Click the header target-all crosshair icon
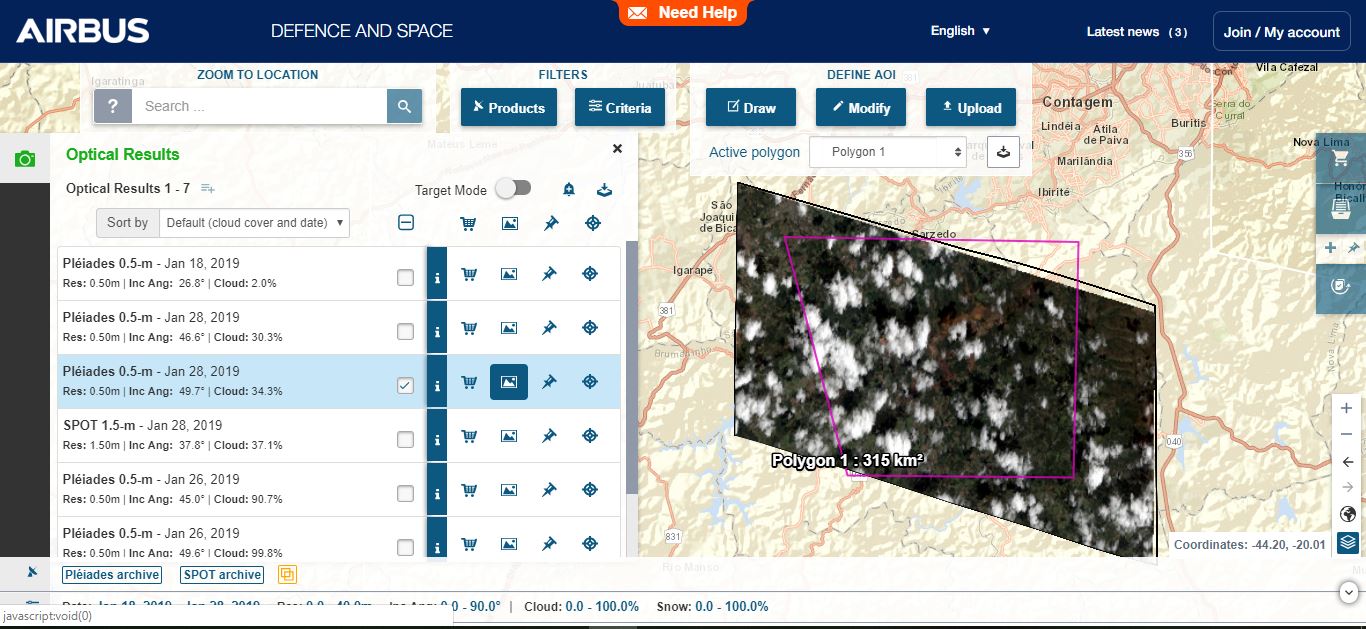 [592, 224]
